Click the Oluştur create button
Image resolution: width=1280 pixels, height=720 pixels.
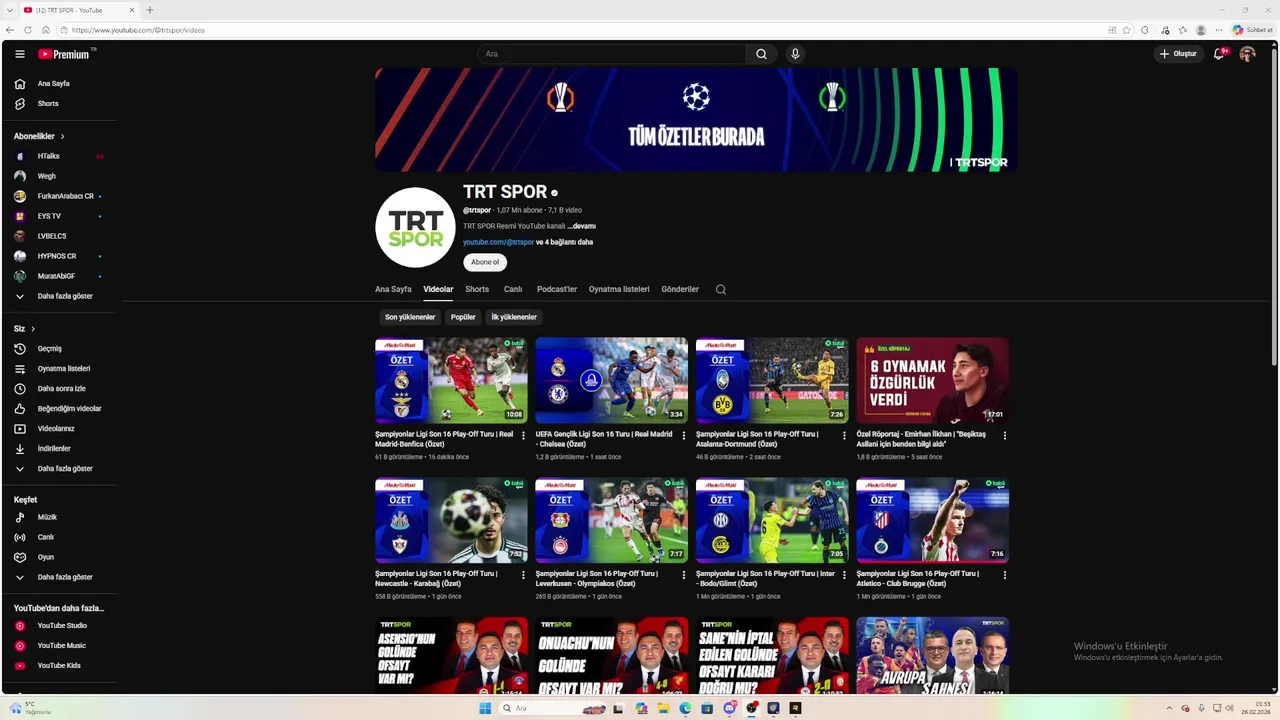(x=1179, y=54)
